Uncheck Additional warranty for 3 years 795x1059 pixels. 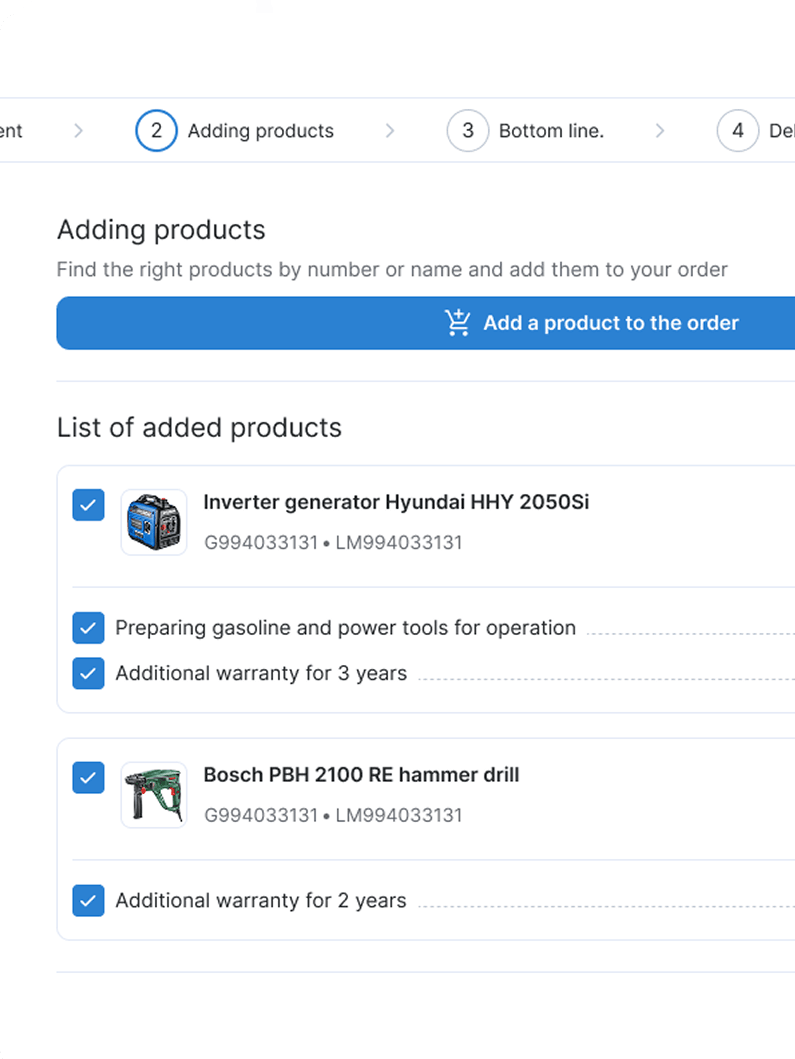[88, 673]
